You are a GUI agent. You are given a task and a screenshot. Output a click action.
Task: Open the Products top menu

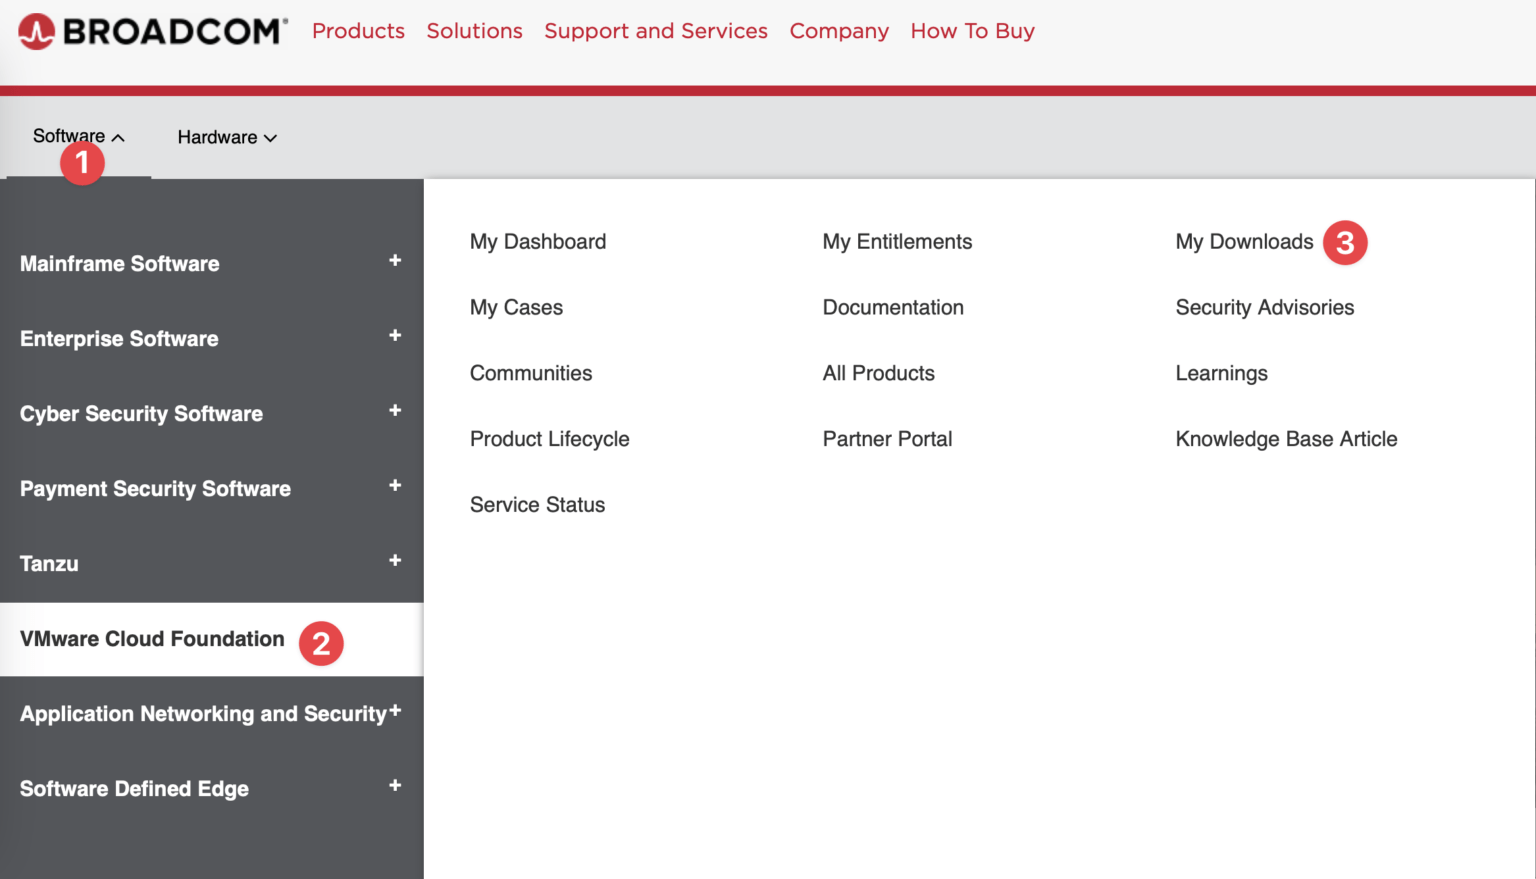point(358,31)
